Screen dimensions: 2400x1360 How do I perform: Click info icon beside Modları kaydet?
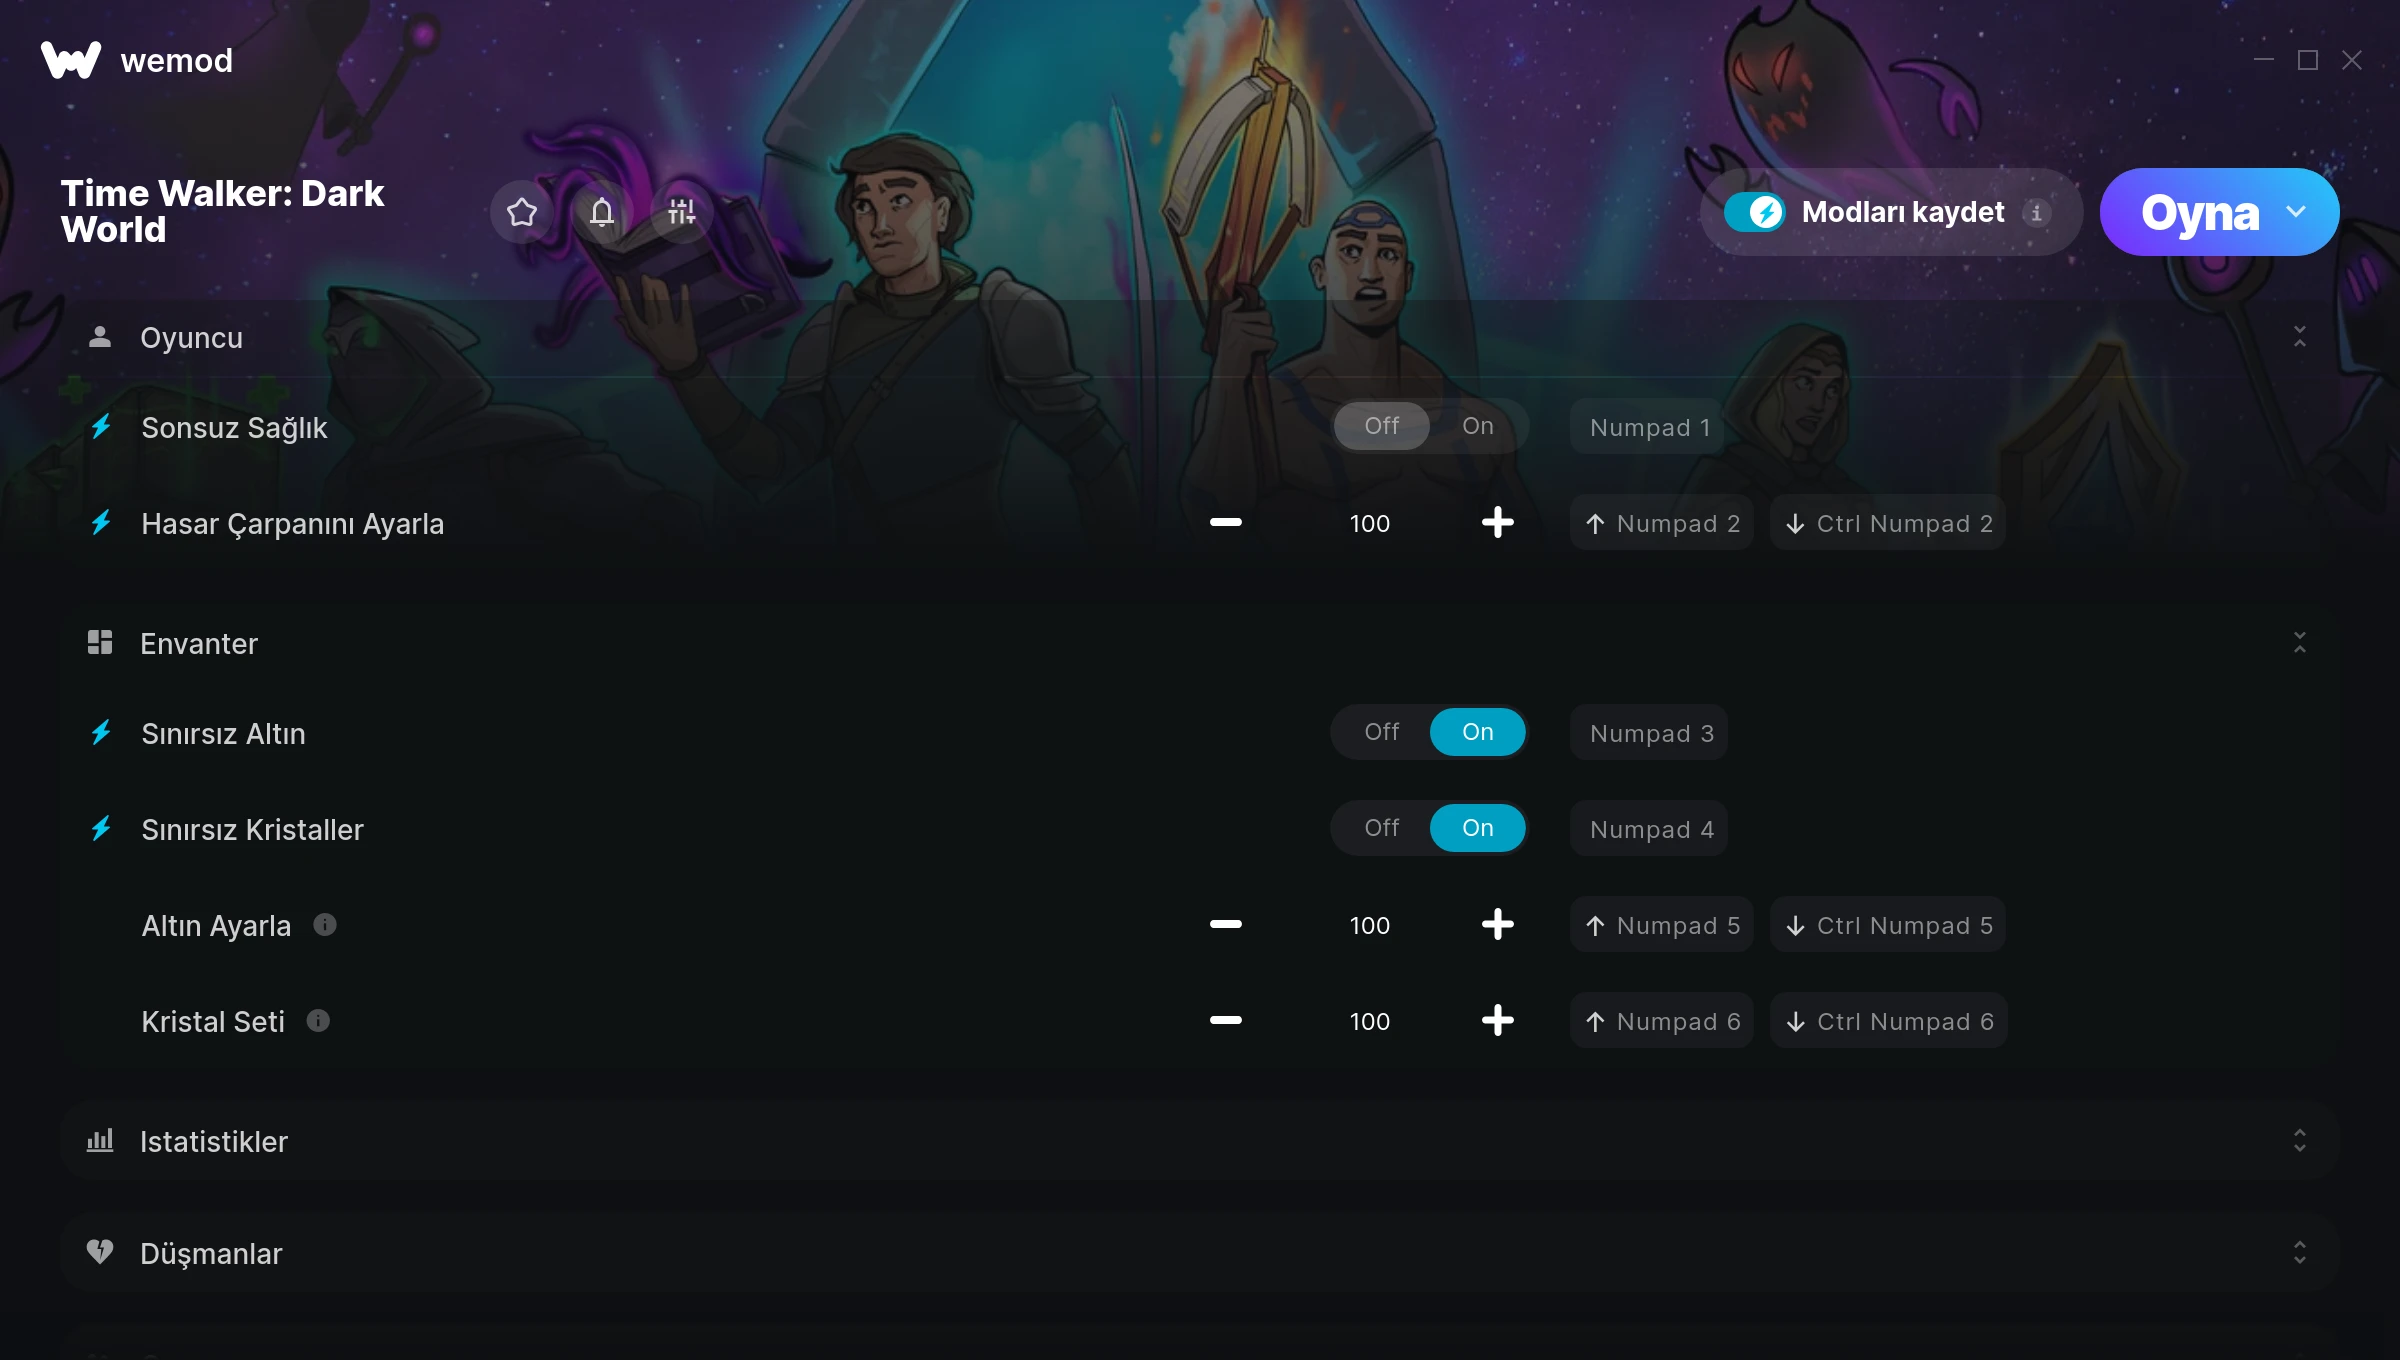click(x=2036, y=212)
